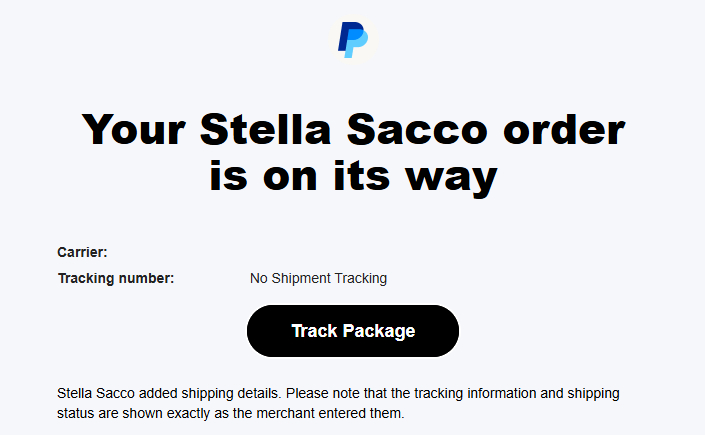705x435 pixels.
Task: Click the PayPal logo icon
Action: pyautogui.click(x=352, y=39)
